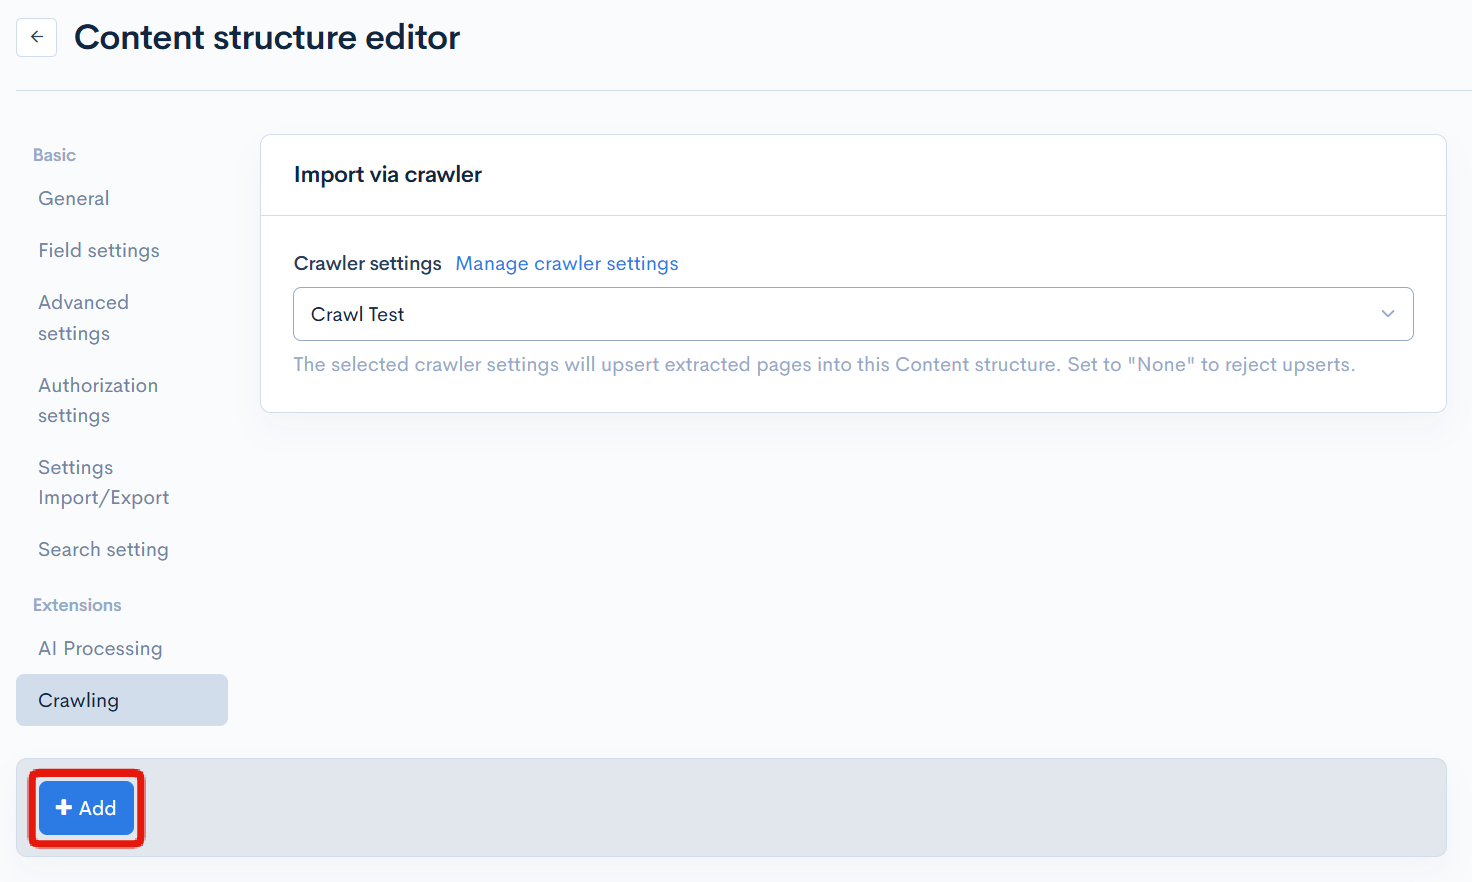
Task: Click the blue Add button
Action: pyautogui.click(x=86, y=808)
